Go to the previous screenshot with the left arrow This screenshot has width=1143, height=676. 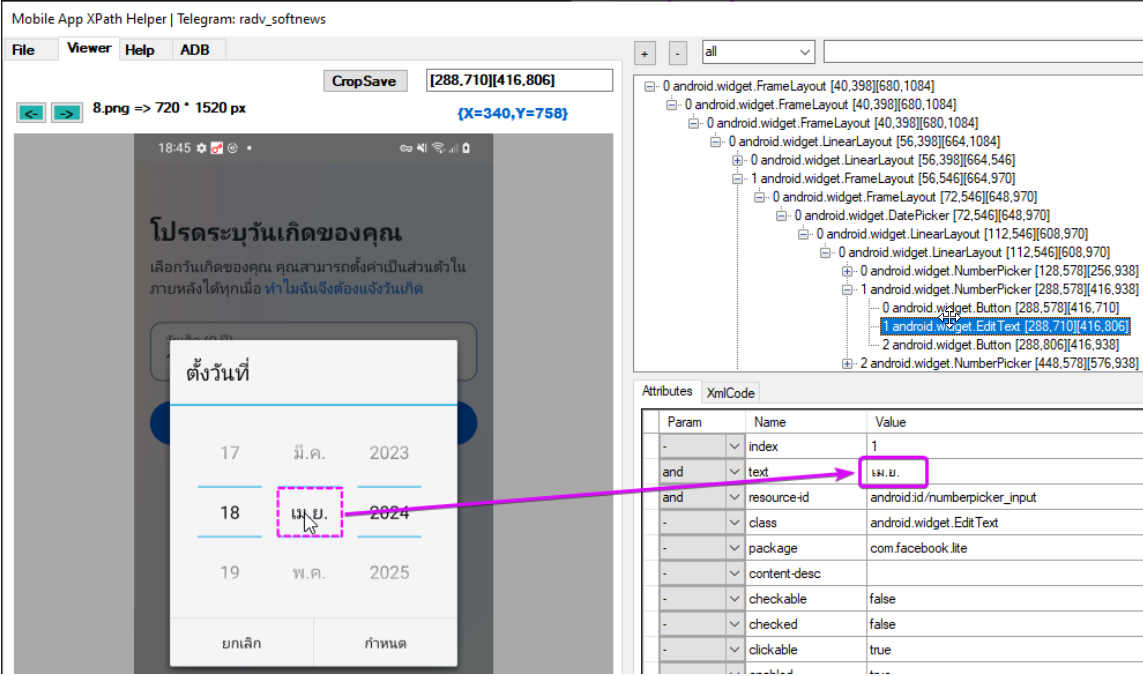point(31,113)
